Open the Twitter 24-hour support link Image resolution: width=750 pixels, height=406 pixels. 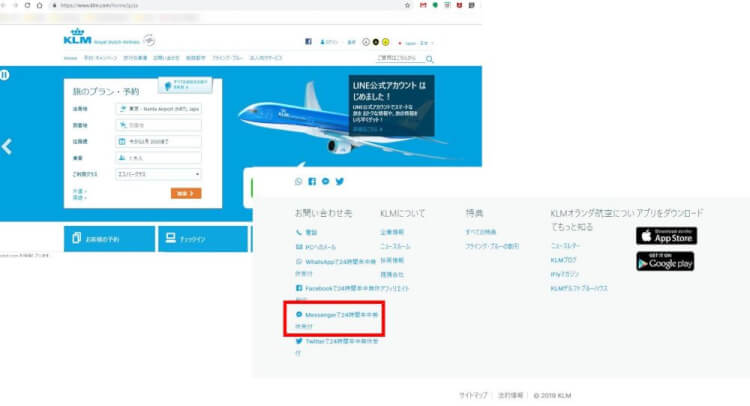(337, 347)
